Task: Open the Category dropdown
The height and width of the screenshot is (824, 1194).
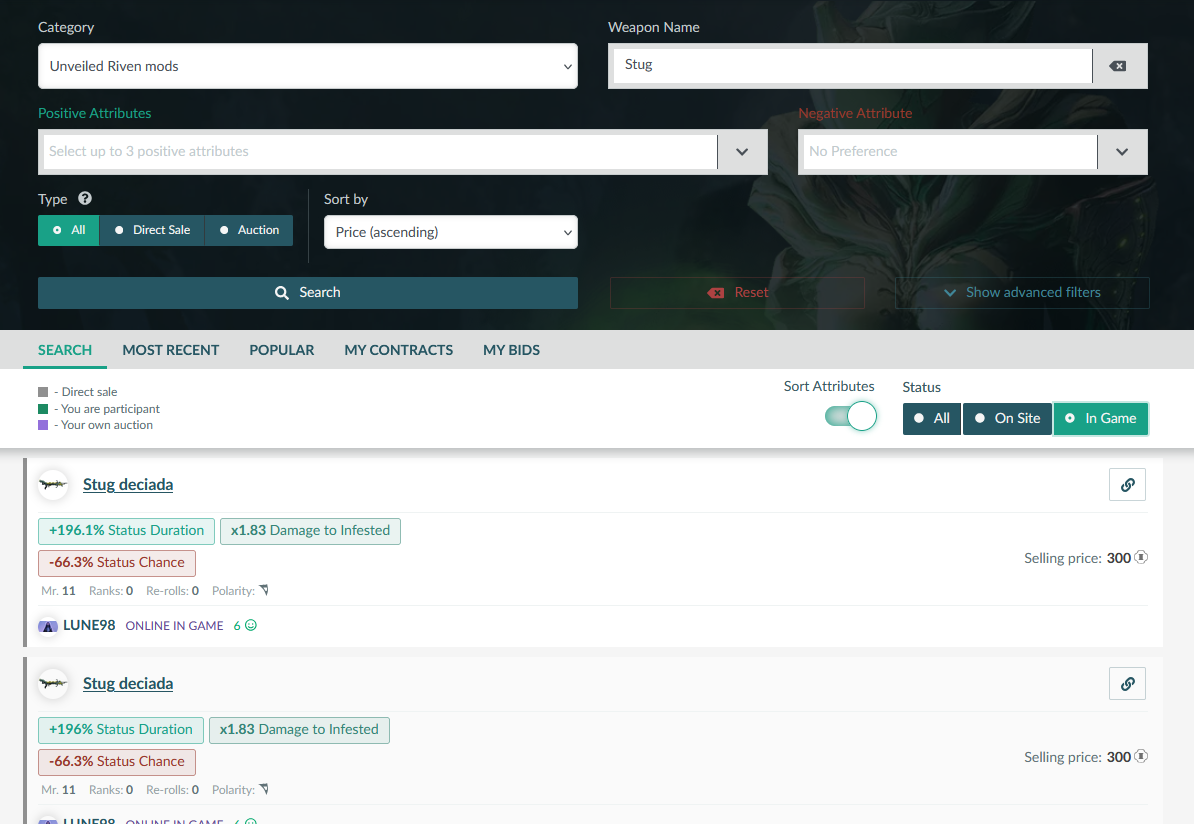Action: 308,66
